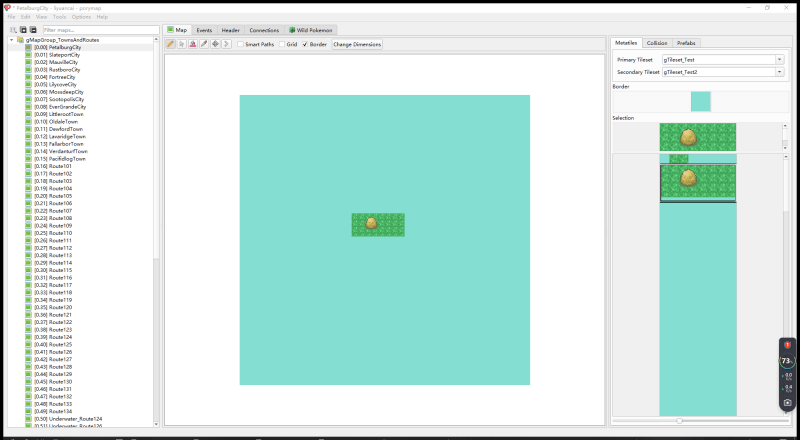Select the pointer select tool
The image size is (800, 440).
click(182, 44)
